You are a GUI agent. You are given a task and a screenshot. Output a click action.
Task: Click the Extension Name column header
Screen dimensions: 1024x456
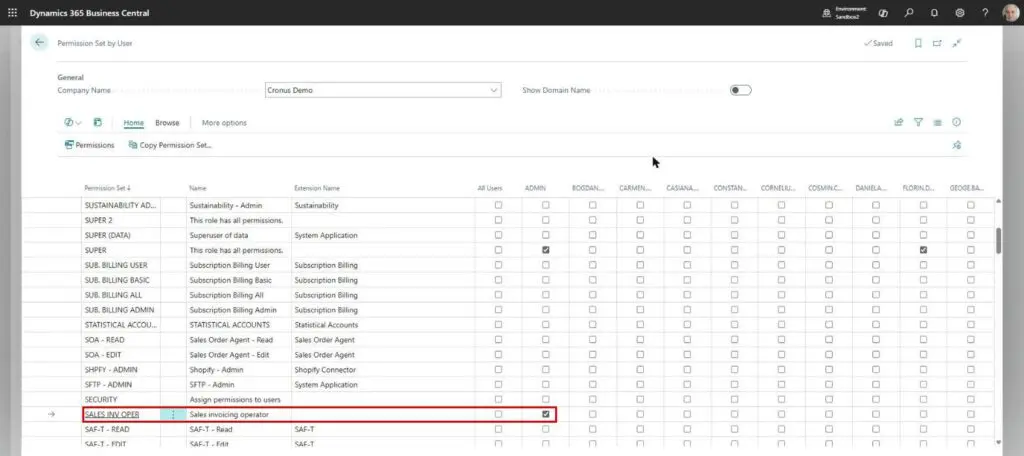317,188
